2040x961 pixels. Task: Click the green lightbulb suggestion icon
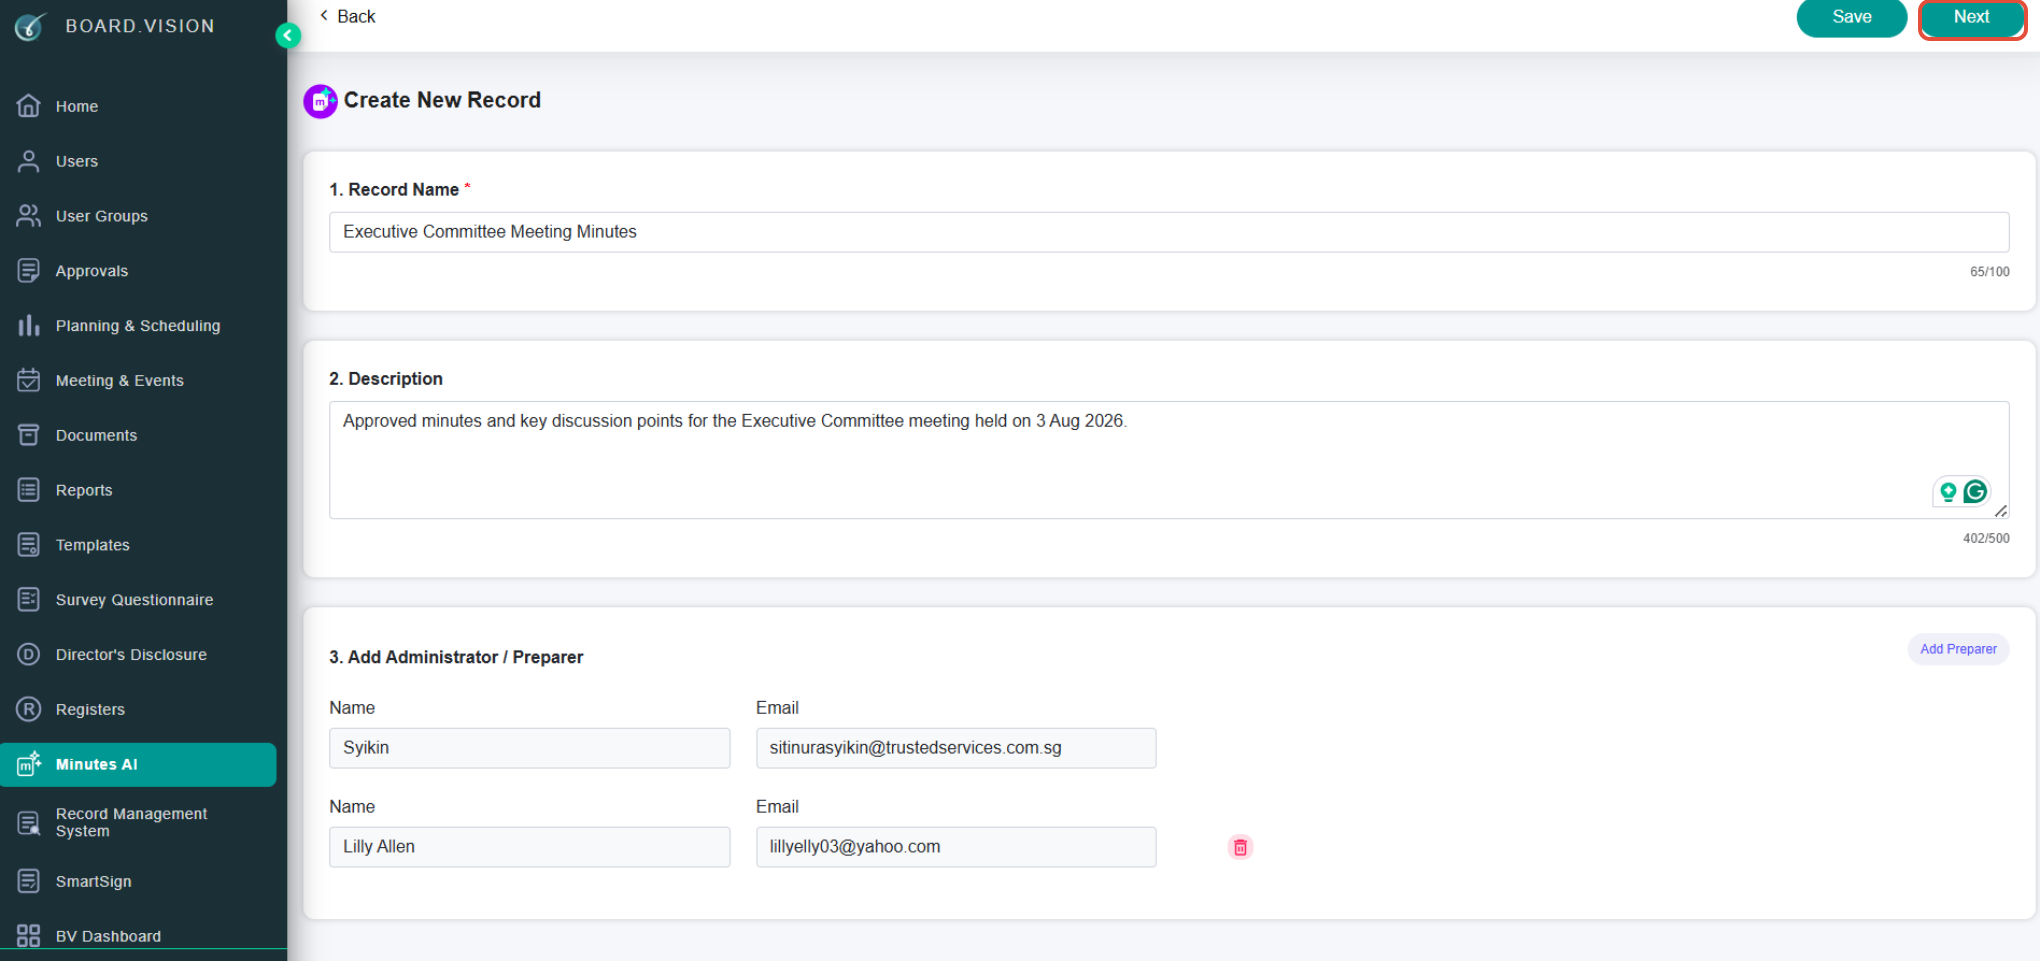click(1948, 491)
